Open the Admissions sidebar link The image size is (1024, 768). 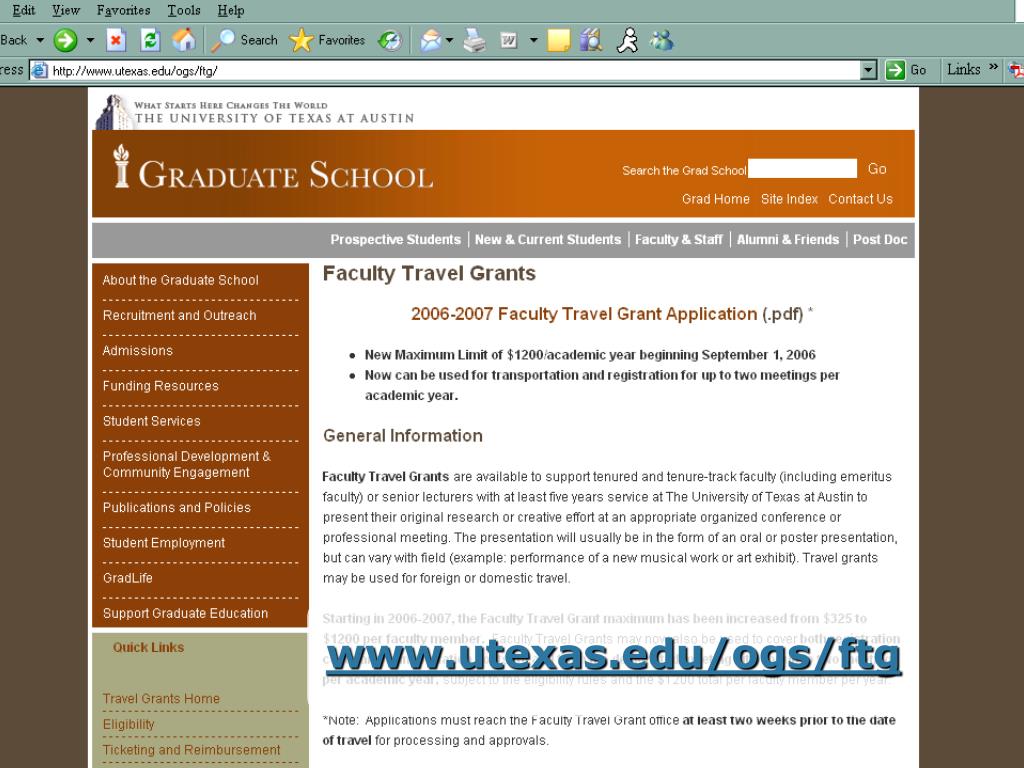137,351
